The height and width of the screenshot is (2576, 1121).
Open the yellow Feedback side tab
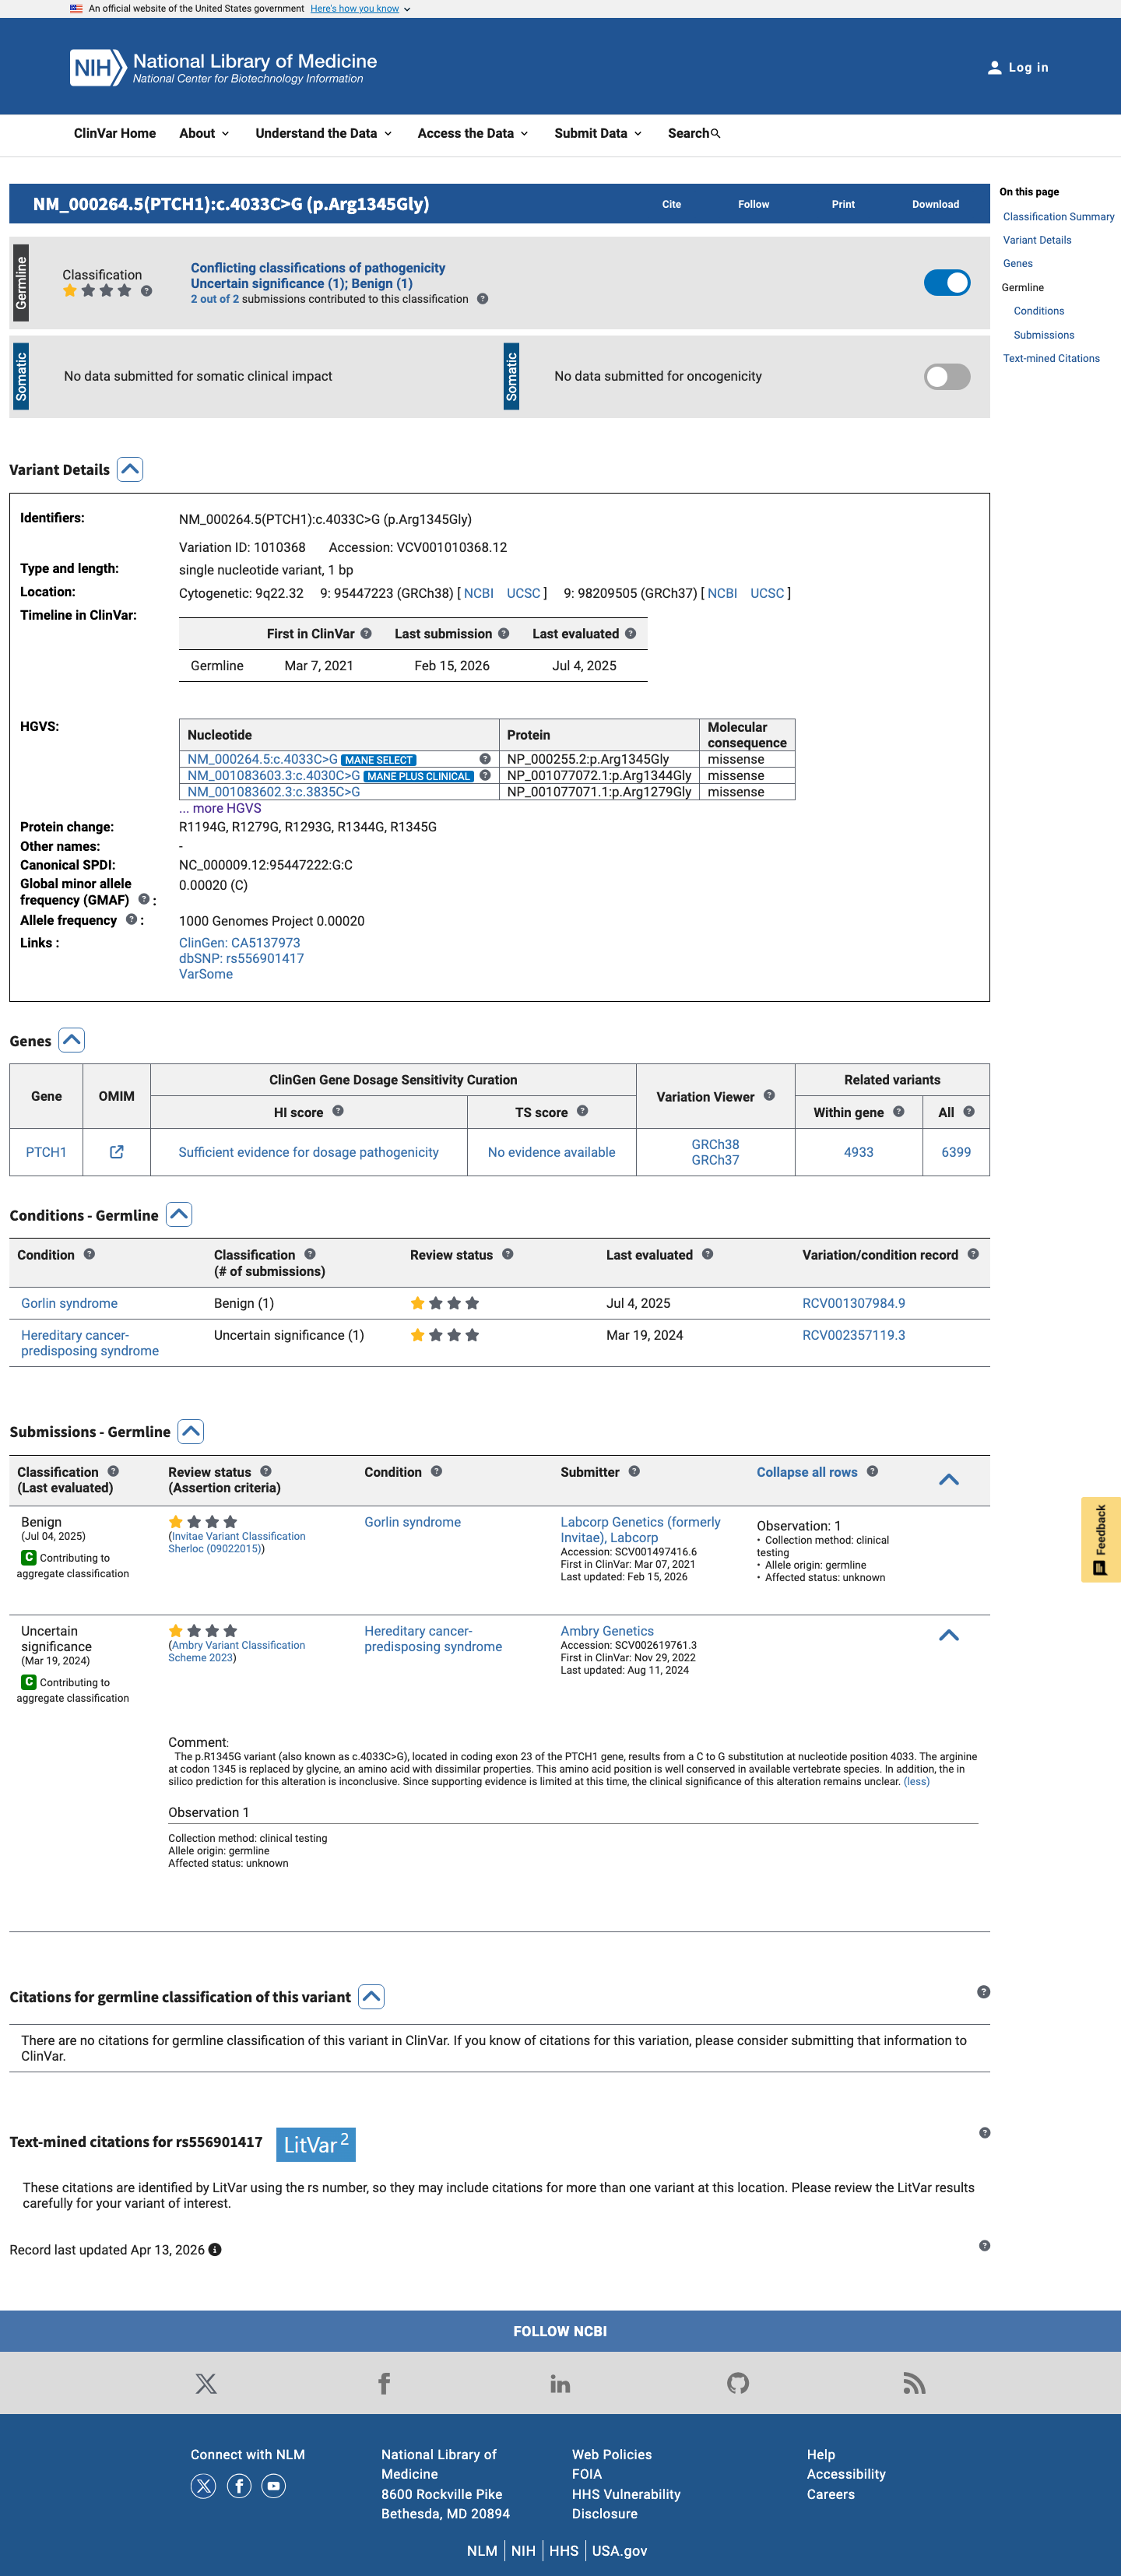click(1100, 1540)
